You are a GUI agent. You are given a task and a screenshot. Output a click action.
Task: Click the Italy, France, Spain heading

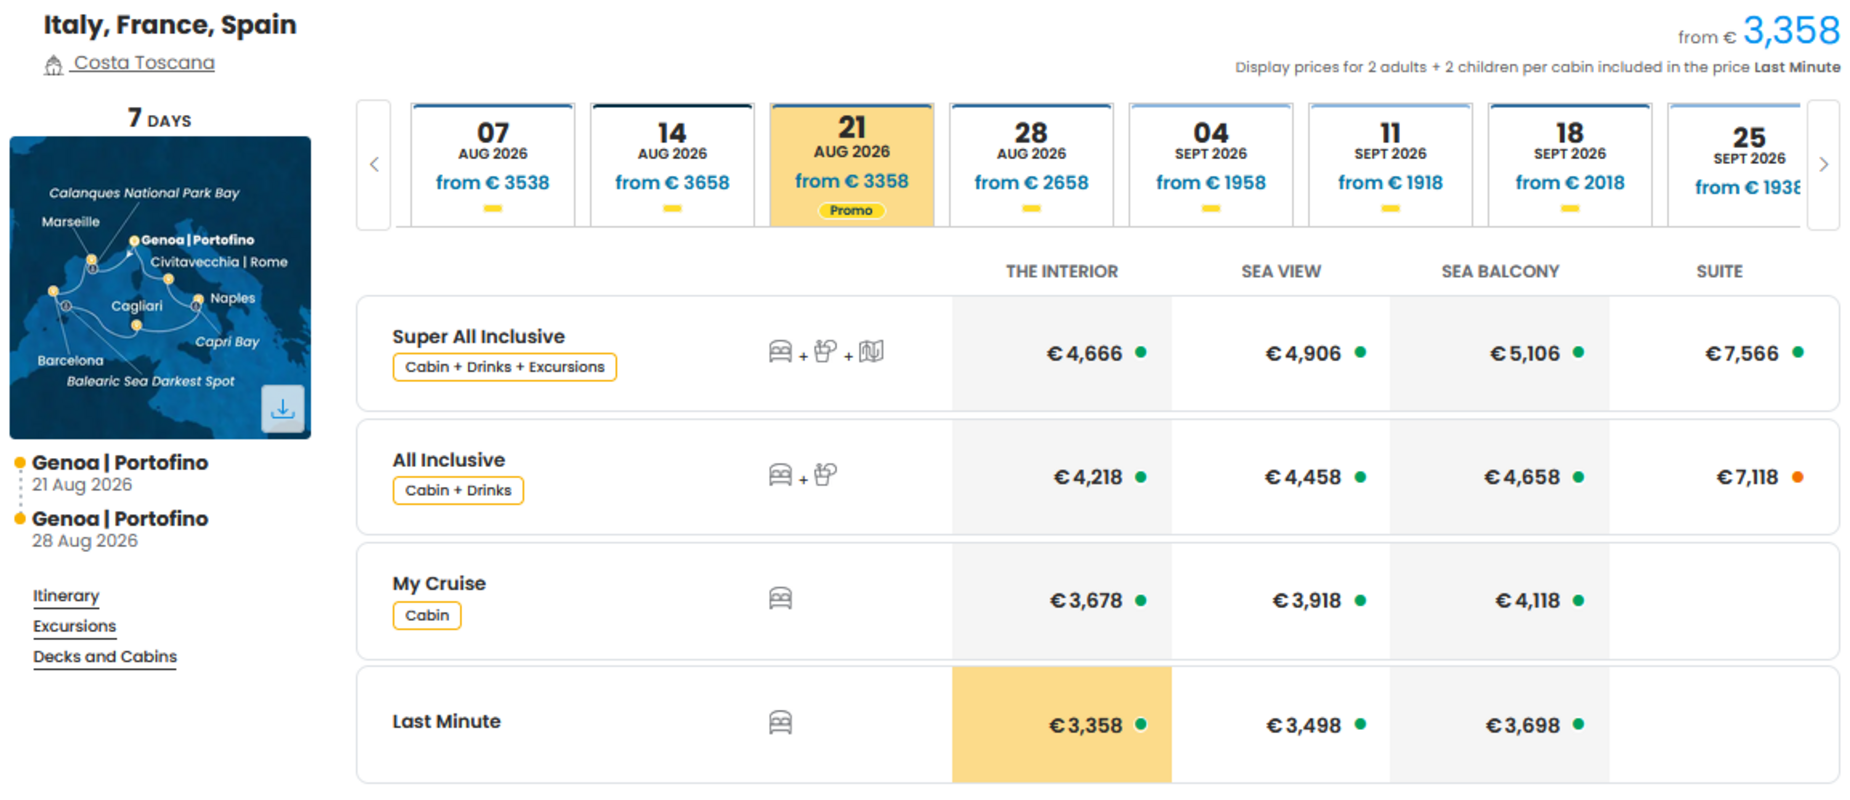tap(170, 25)
